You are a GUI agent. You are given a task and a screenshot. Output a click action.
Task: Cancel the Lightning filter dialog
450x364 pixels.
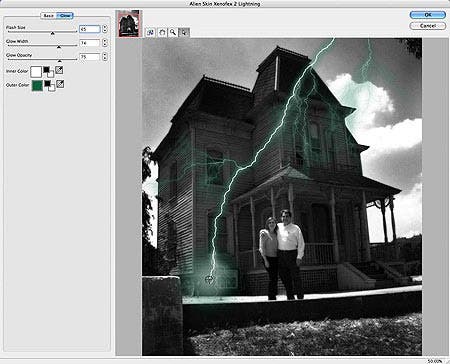pos(428,26)
